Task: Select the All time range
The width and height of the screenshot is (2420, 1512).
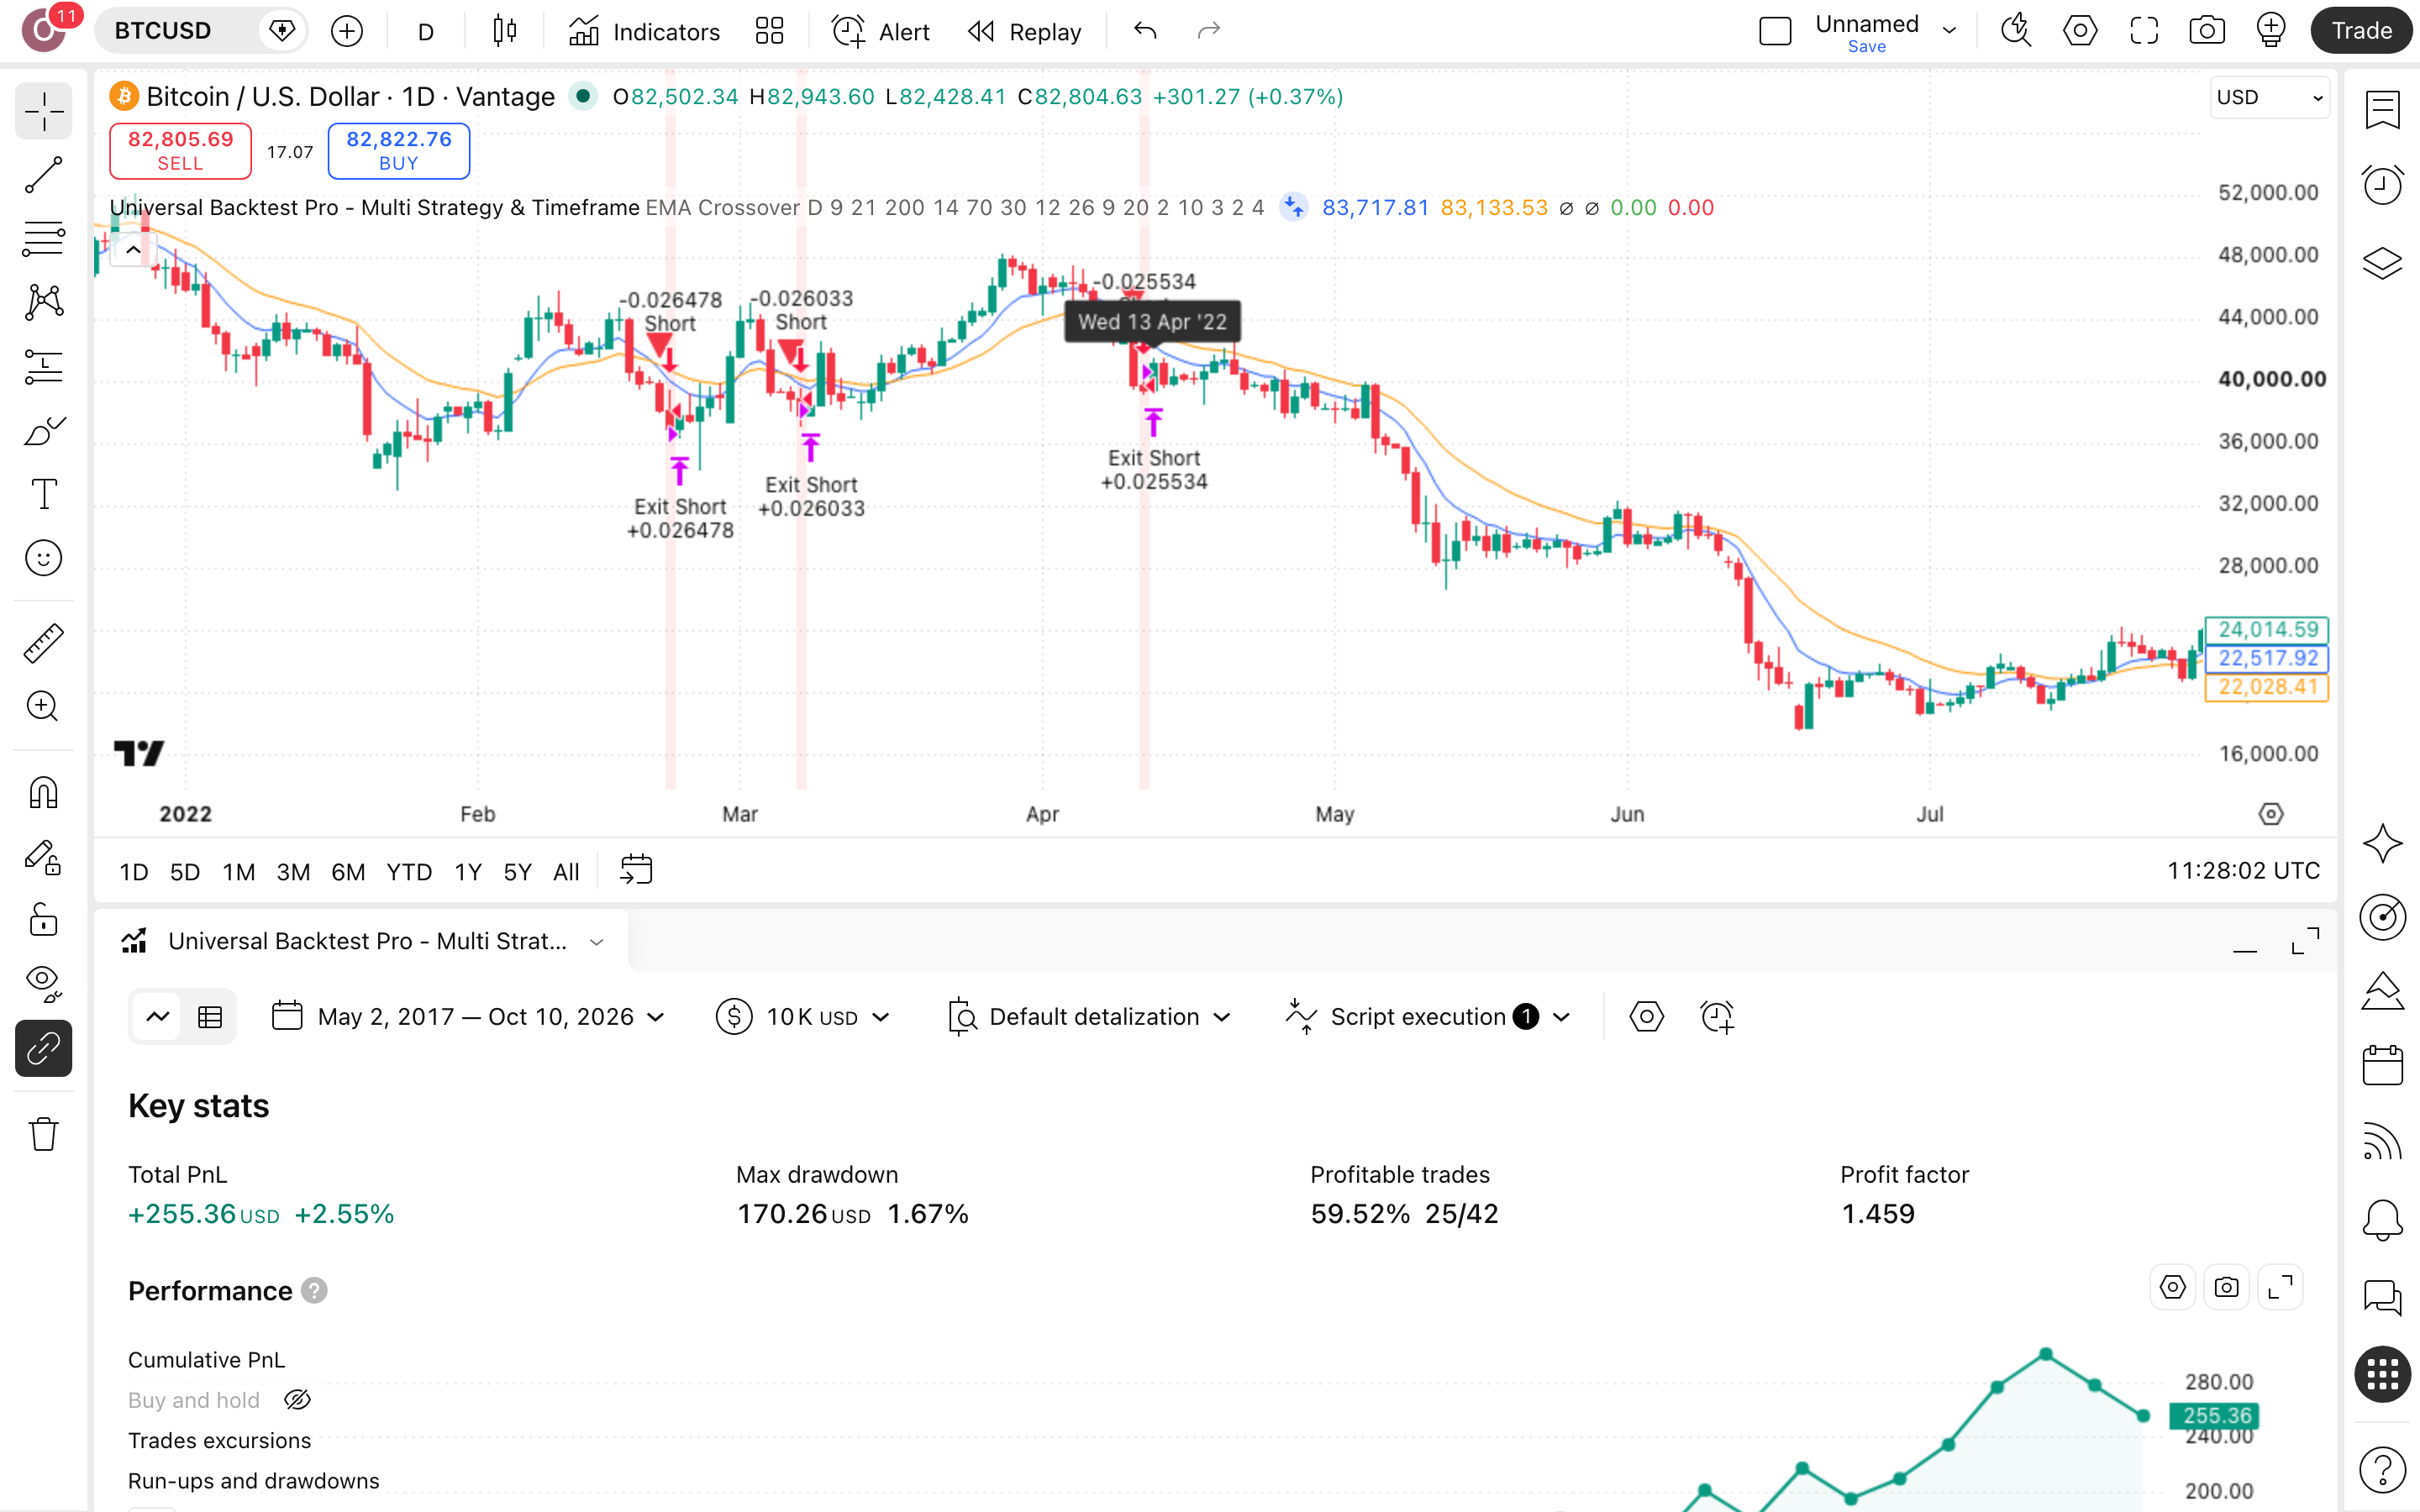Action: pyautogui.click(x=566, y=872)
